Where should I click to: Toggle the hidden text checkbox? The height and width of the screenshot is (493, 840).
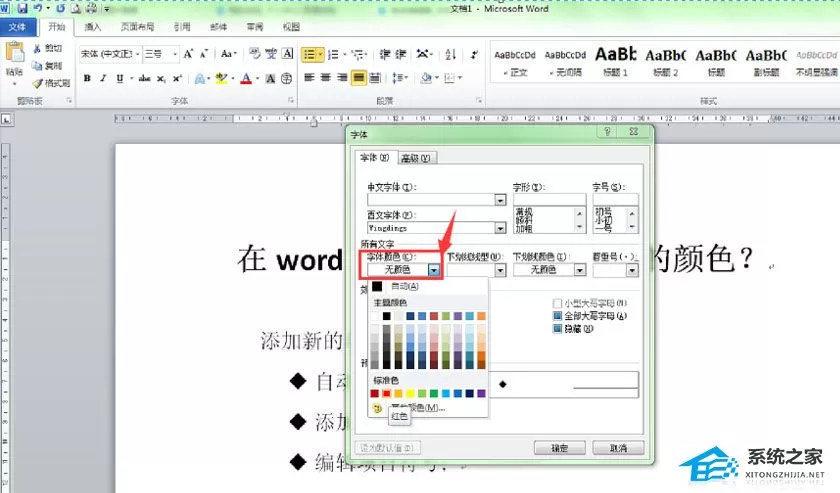click(x=557, y=328)
